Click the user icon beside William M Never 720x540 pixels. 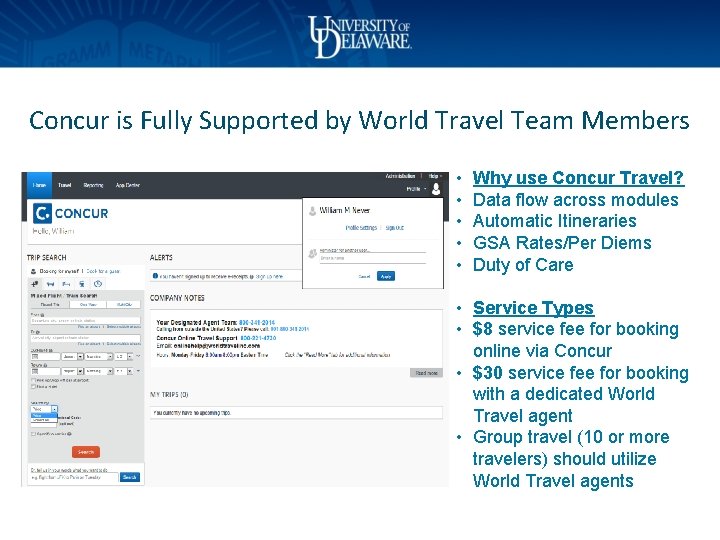point(312,211)
